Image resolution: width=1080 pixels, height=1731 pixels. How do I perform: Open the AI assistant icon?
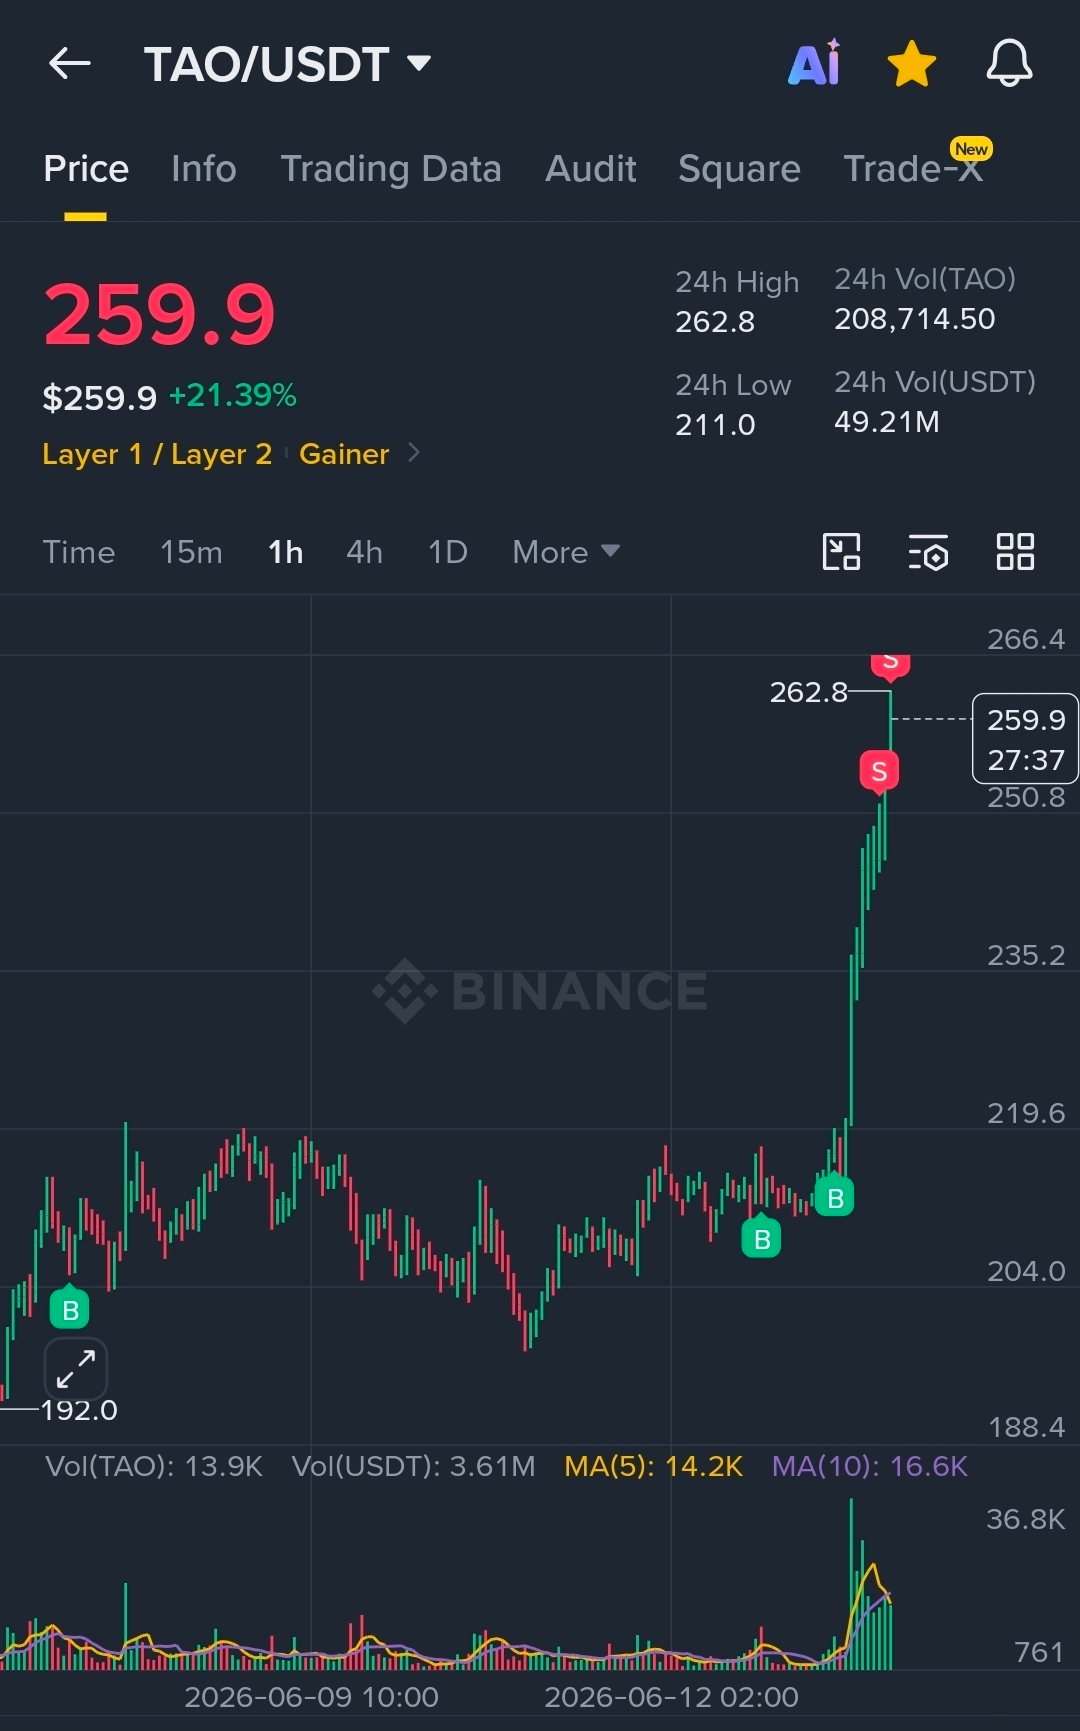pos(815,64)
